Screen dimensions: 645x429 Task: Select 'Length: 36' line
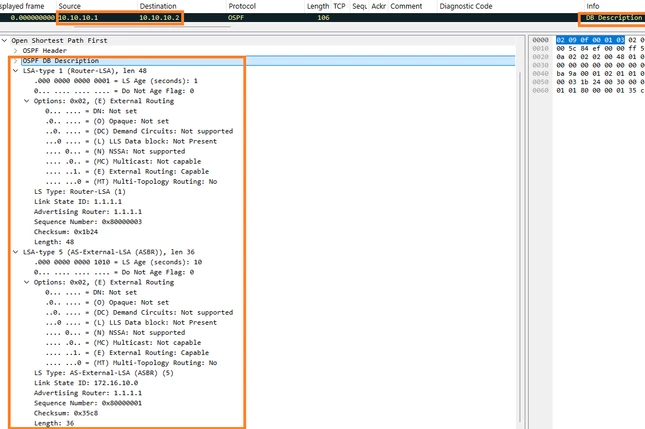(x=54, y=423)
